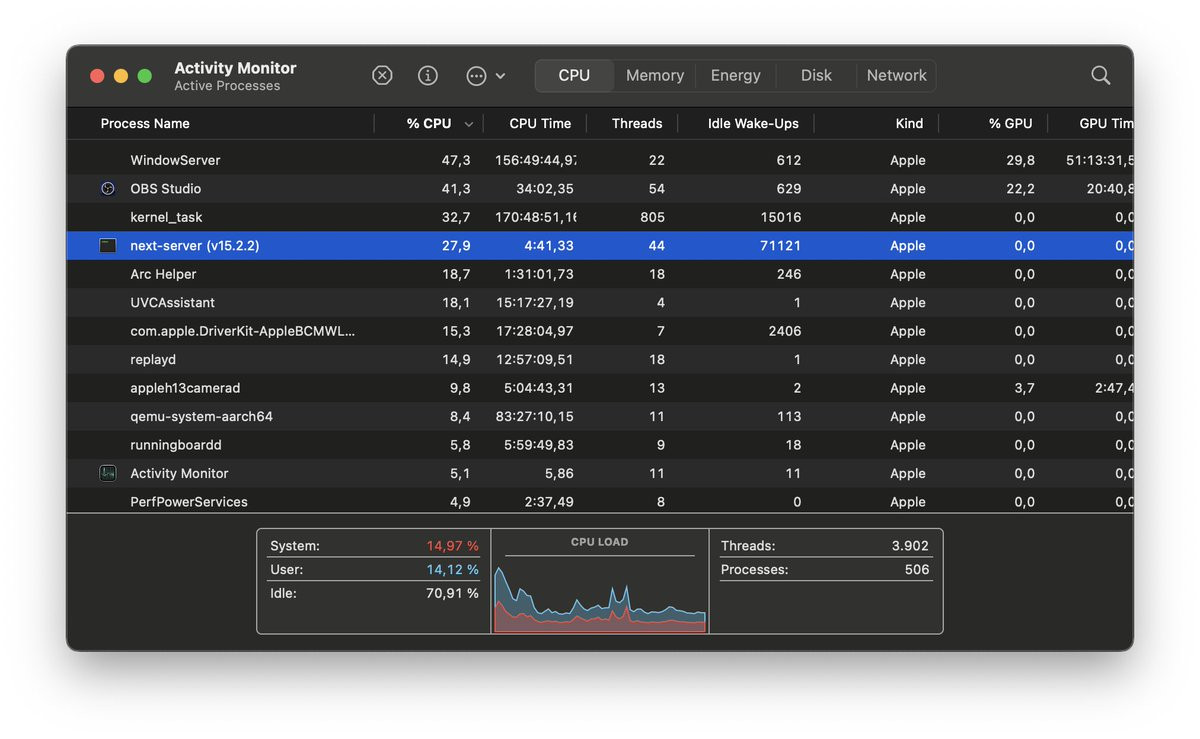Click the Idle 70,91 % value
The image size is (1200, 739).
[x=452, y=593]
